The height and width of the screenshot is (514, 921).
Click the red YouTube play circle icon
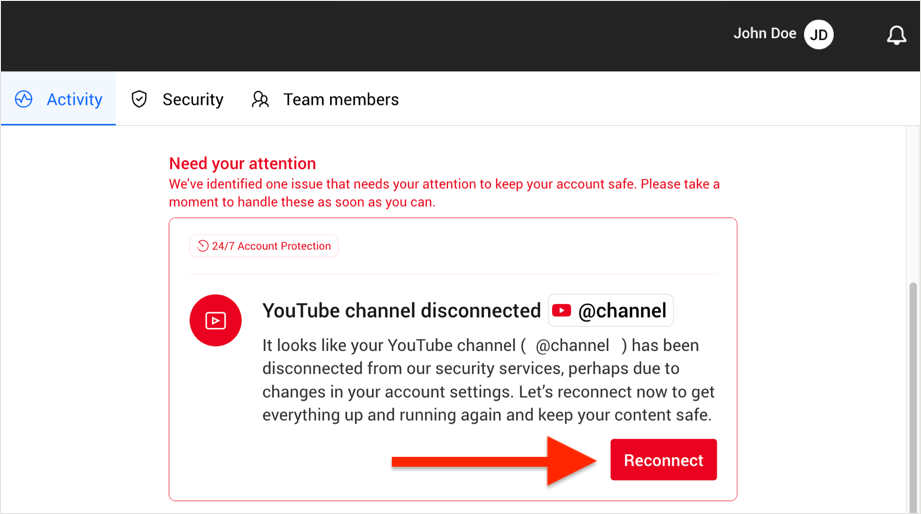coord(216,320)
